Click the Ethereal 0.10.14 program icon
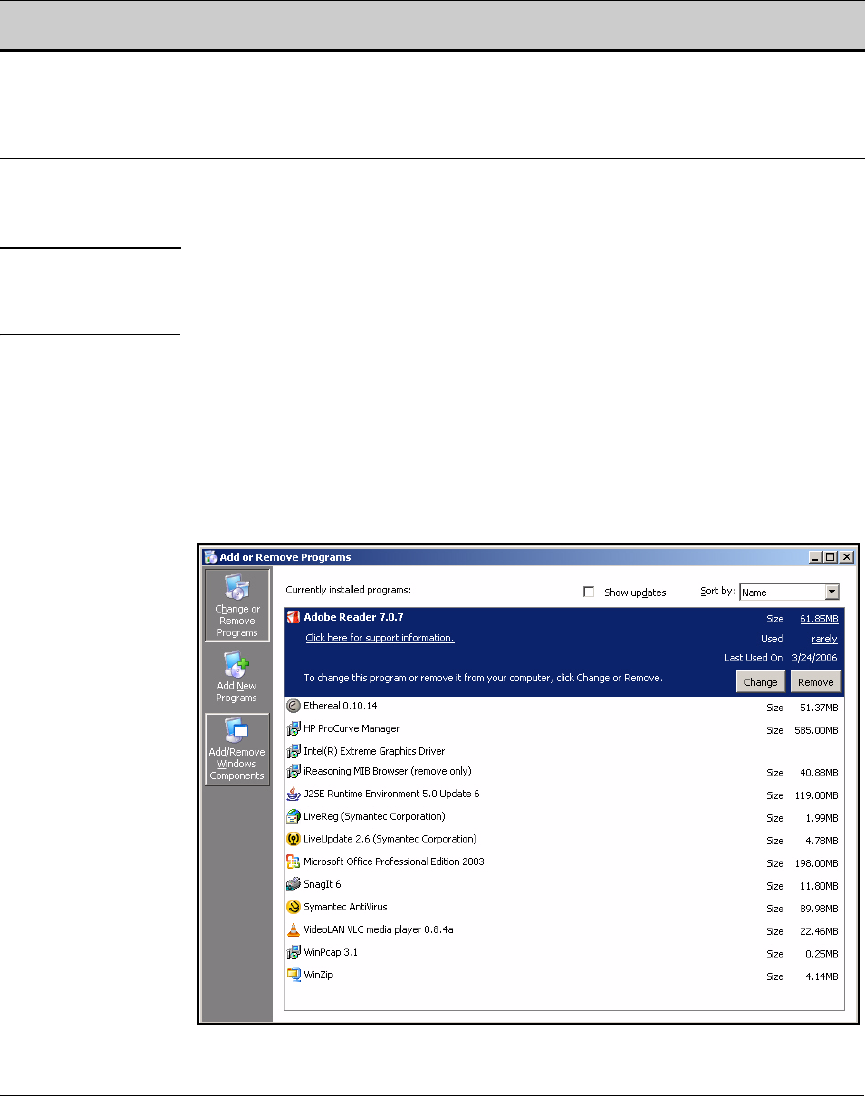The height and width of the screenshot is (1096, 865). (x=293, y=706)
